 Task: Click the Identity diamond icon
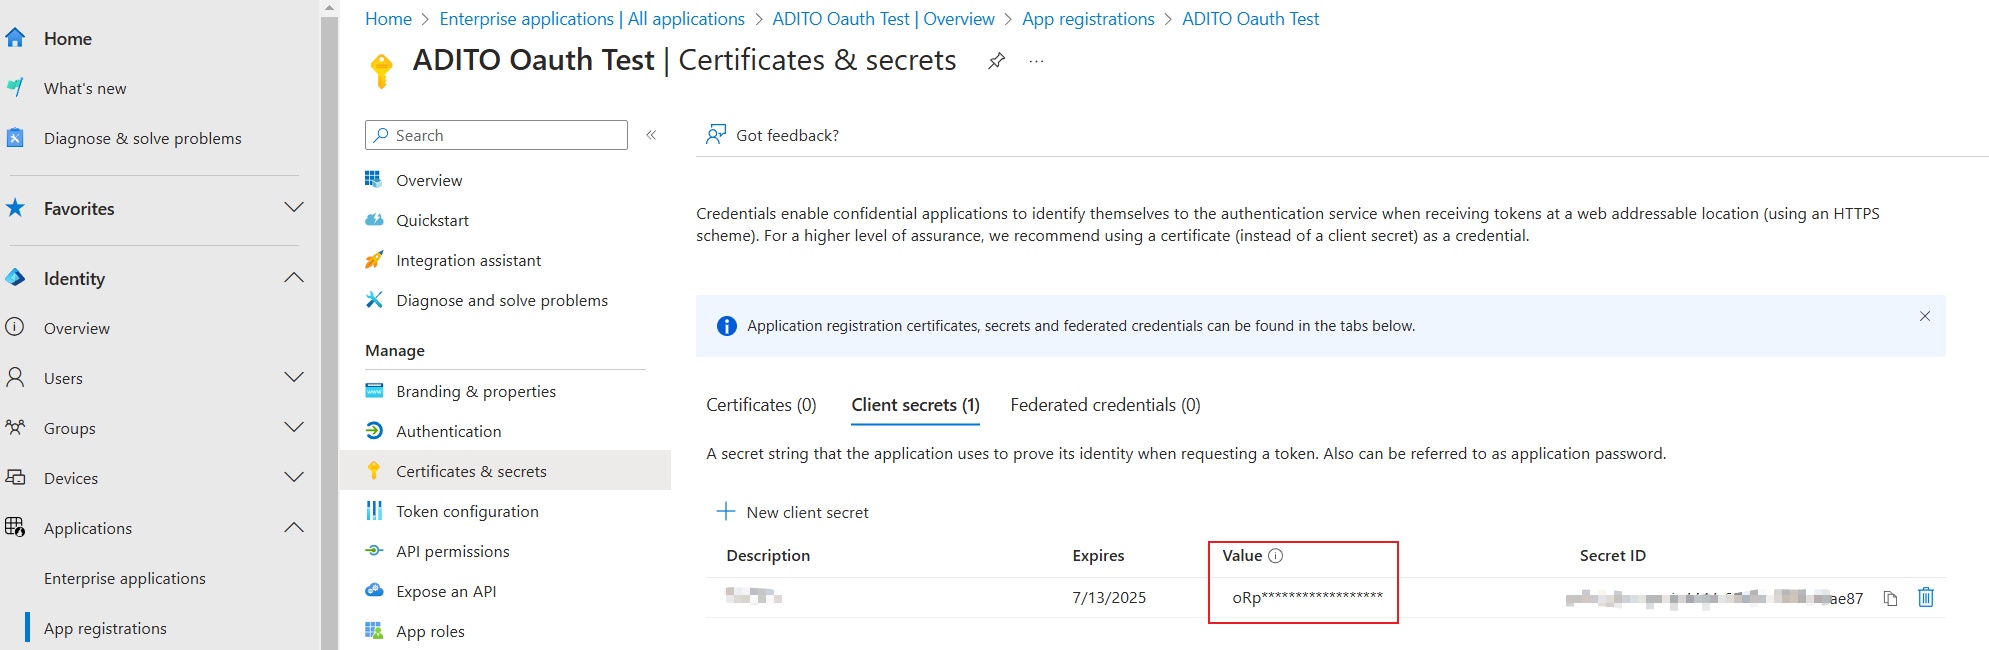[15, 278]
